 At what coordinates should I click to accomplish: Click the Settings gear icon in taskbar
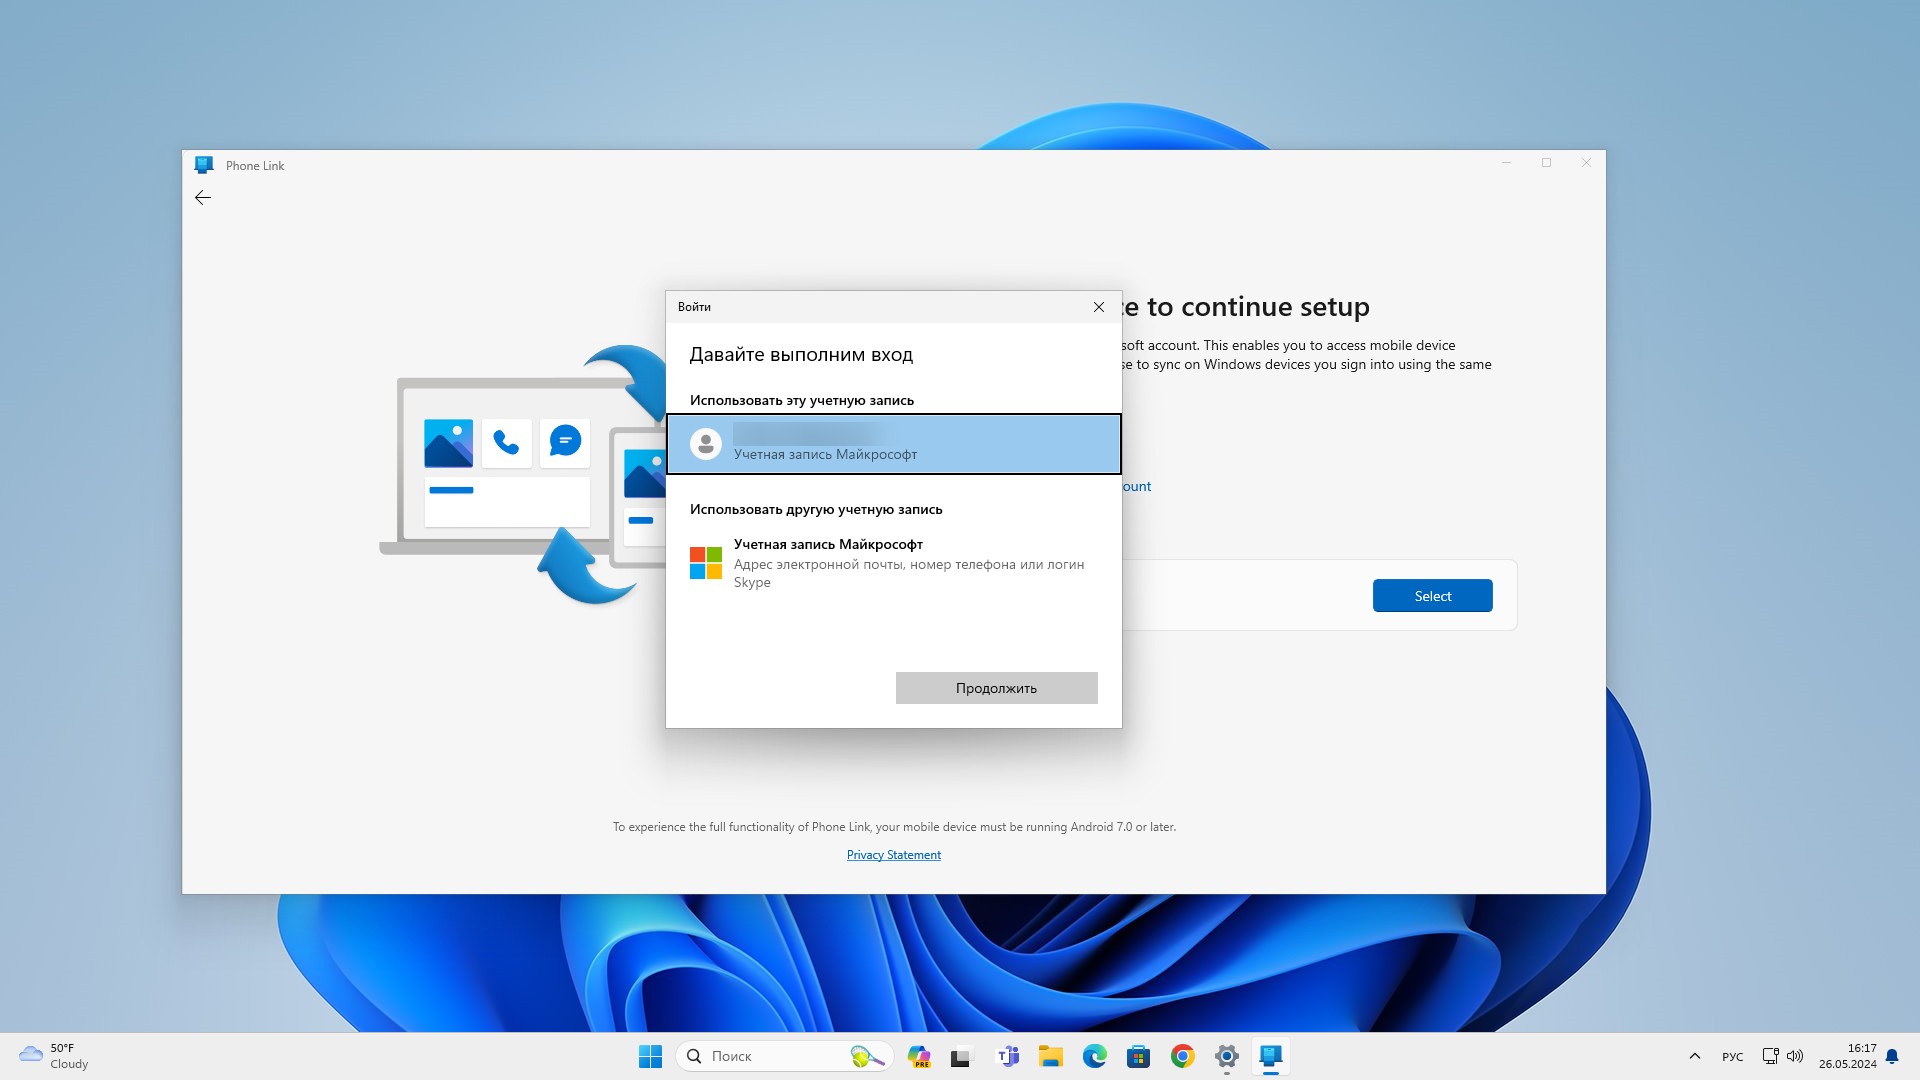(1225, 1055)
